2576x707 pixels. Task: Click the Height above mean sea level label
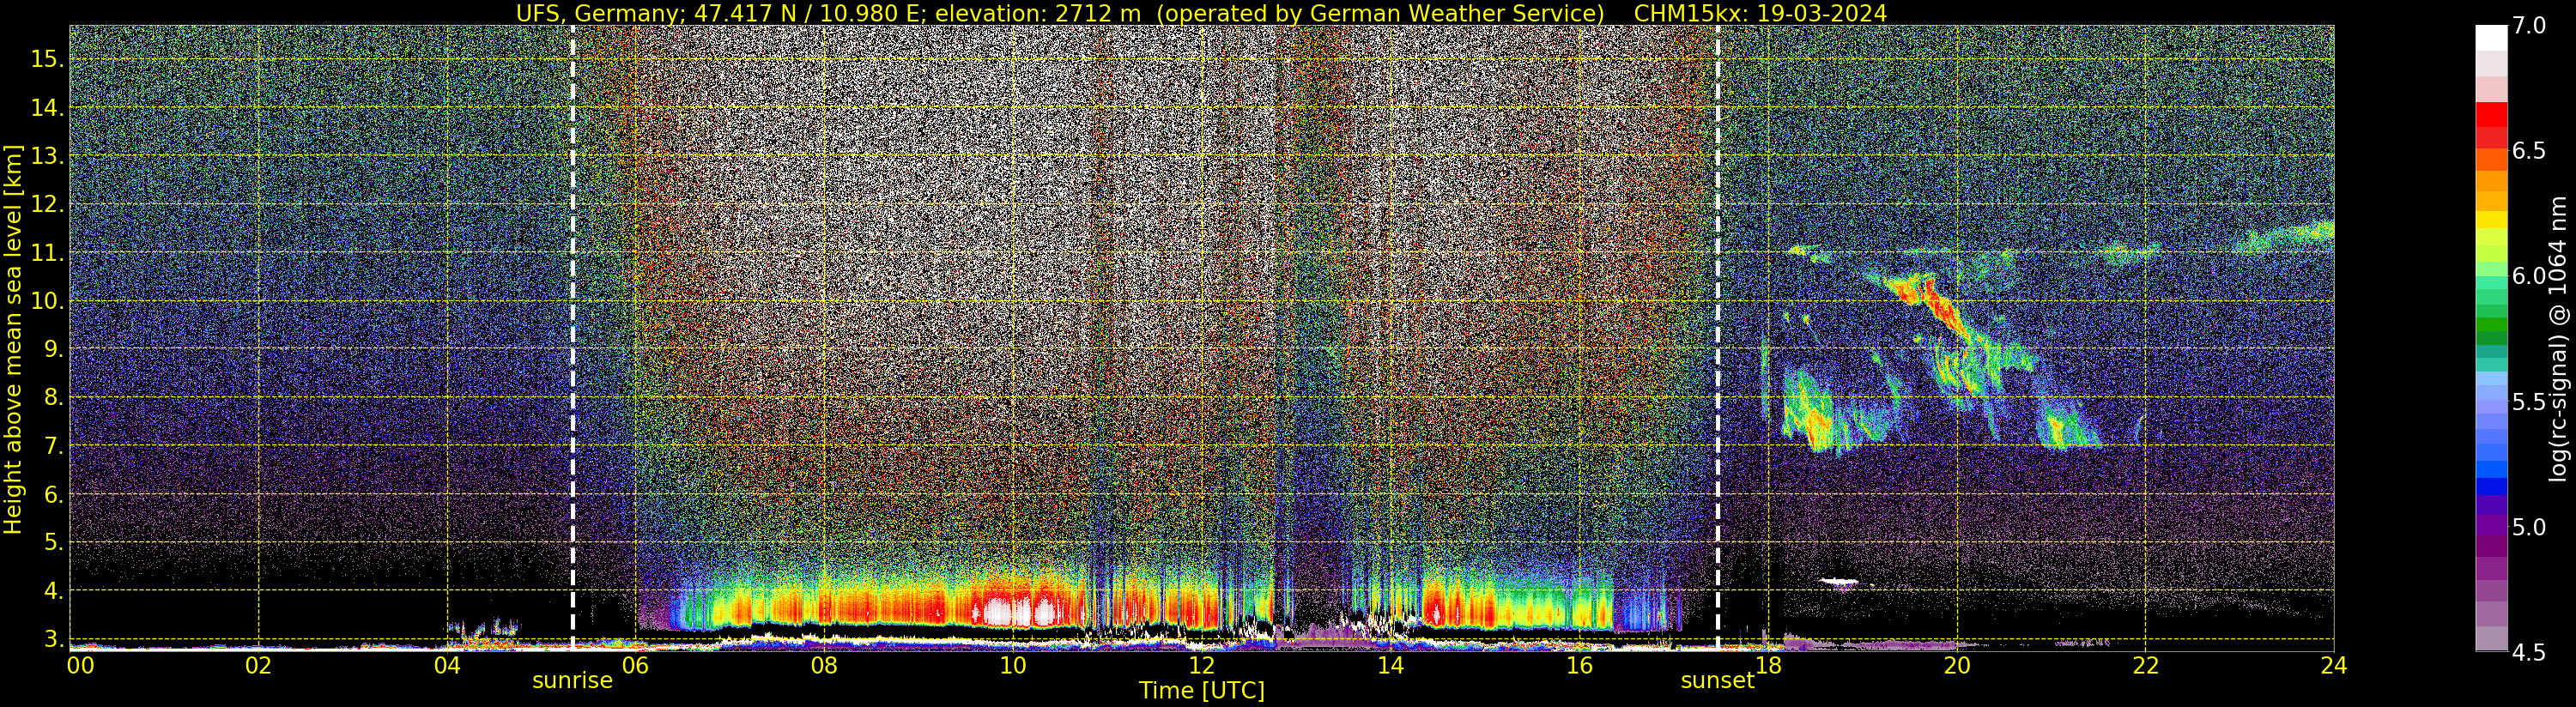pyautogui.click(x=13, y=340)
